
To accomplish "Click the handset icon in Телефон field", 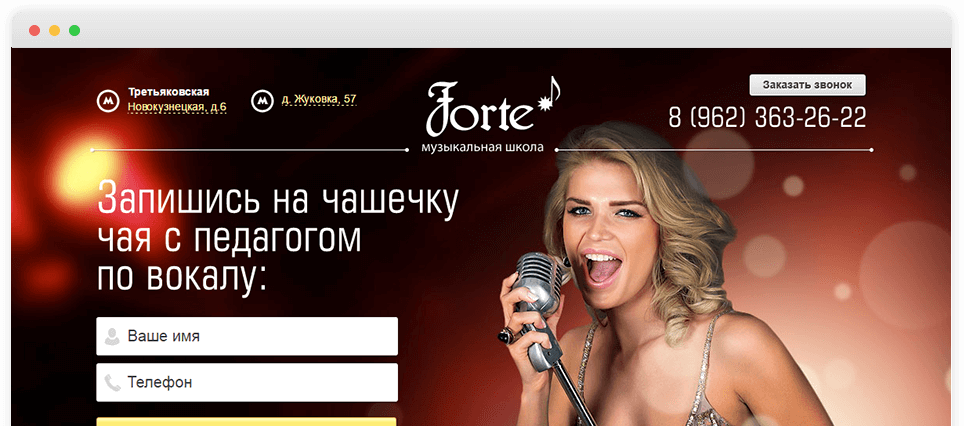I will pyautogui.click(x=112, y=383).
